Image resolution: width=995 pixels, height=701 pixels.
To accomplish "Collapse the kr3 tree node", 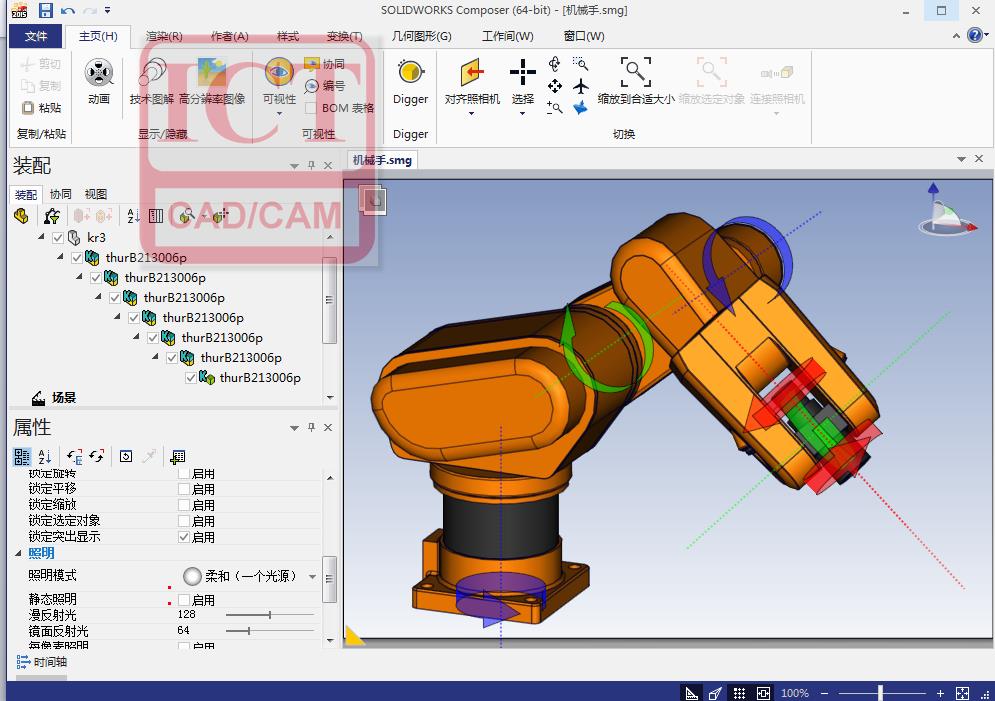I will 42,238.
